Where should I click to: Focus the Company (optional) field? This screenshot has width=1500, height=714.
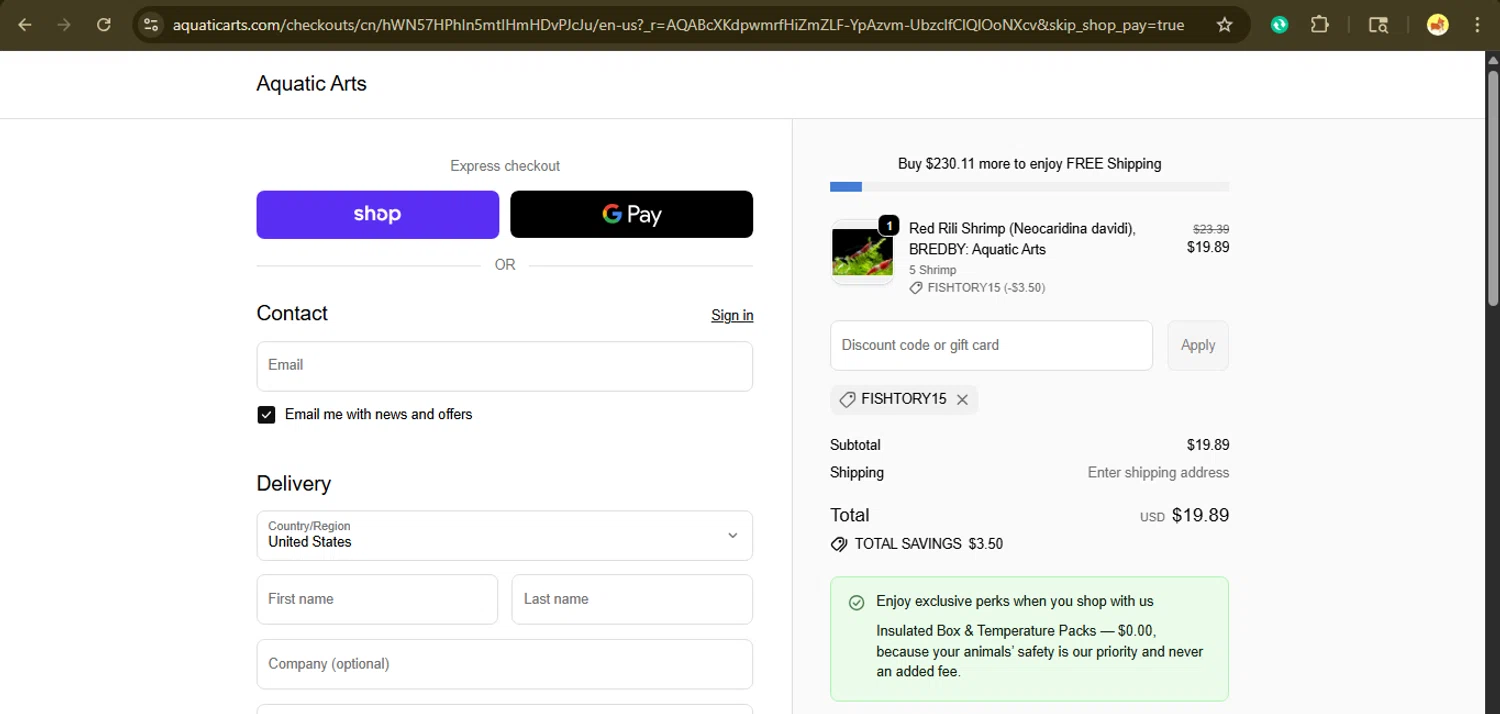(x=504, y=664)
